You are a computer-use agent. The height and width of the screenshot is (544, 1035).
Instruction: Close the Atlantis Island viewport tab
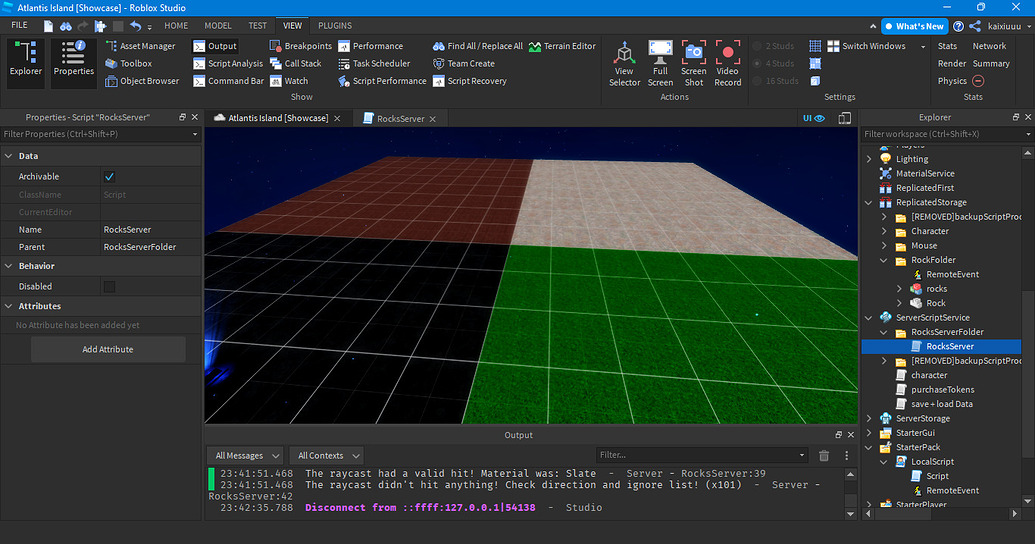[x=337, y=119]
